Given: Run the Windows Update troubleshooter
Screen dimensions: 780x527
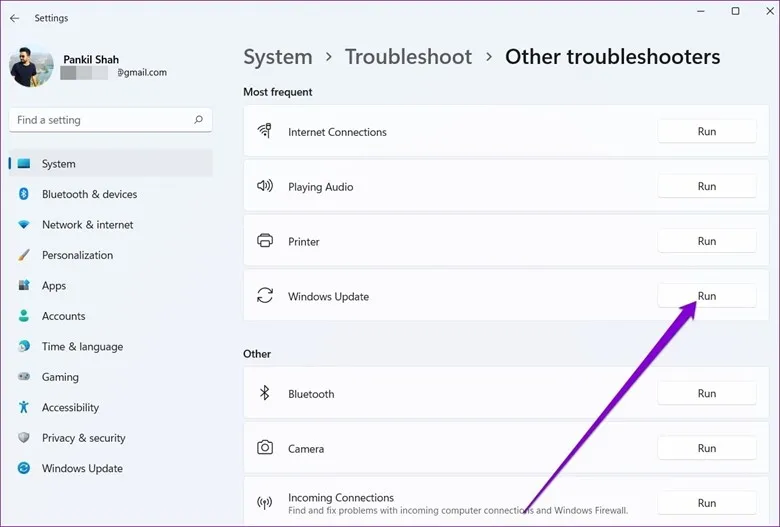Looking at the screenshot, I should pos(706,296).
